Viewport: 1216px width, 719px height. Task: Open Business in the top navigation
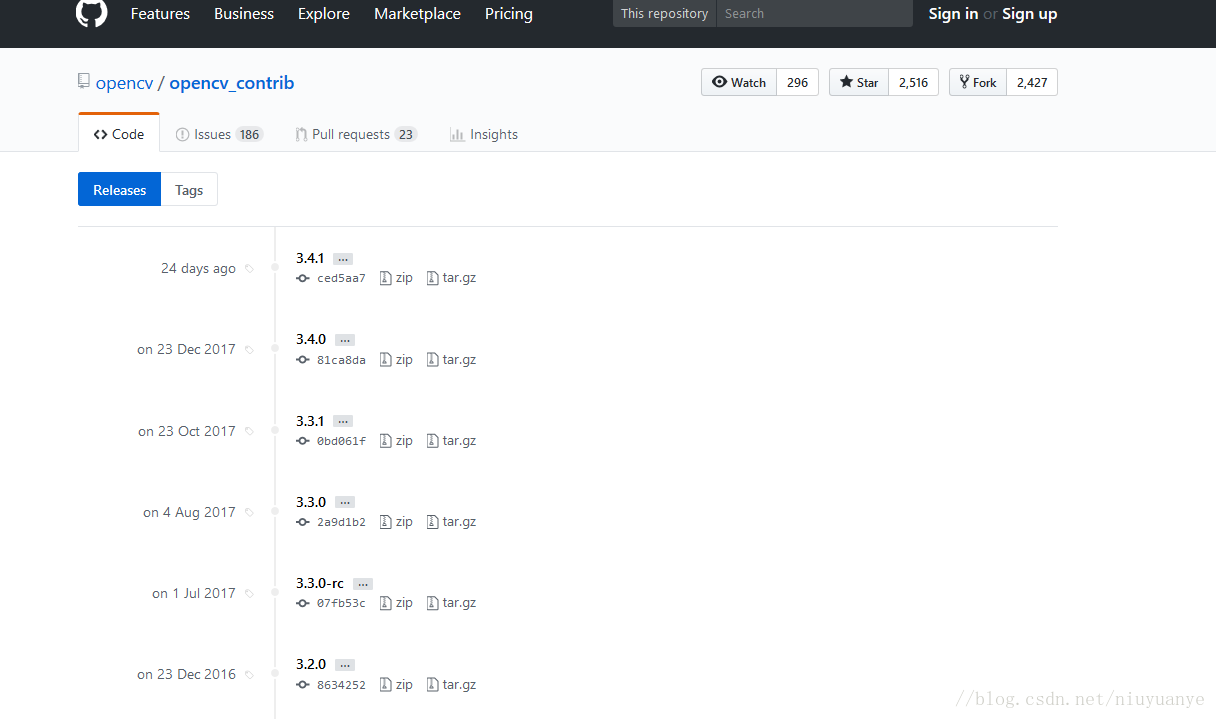point(244,14)
